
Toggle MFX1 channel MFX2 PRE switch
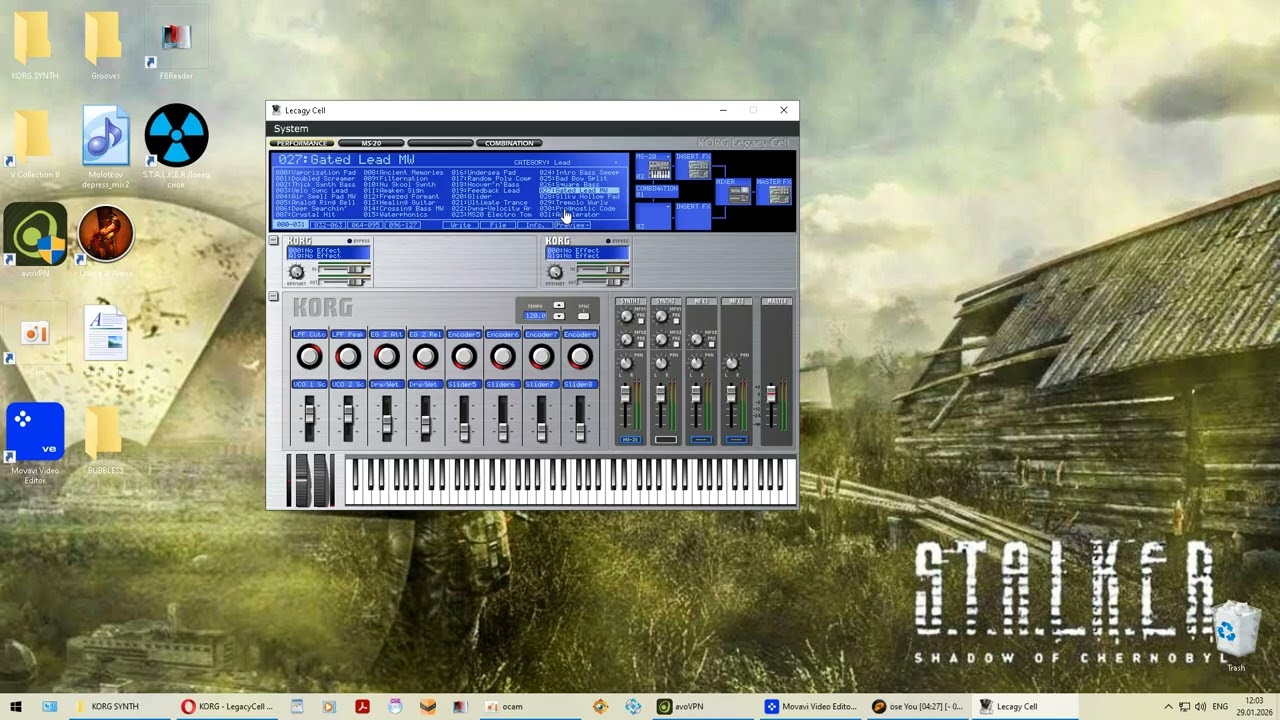[711, 344]
